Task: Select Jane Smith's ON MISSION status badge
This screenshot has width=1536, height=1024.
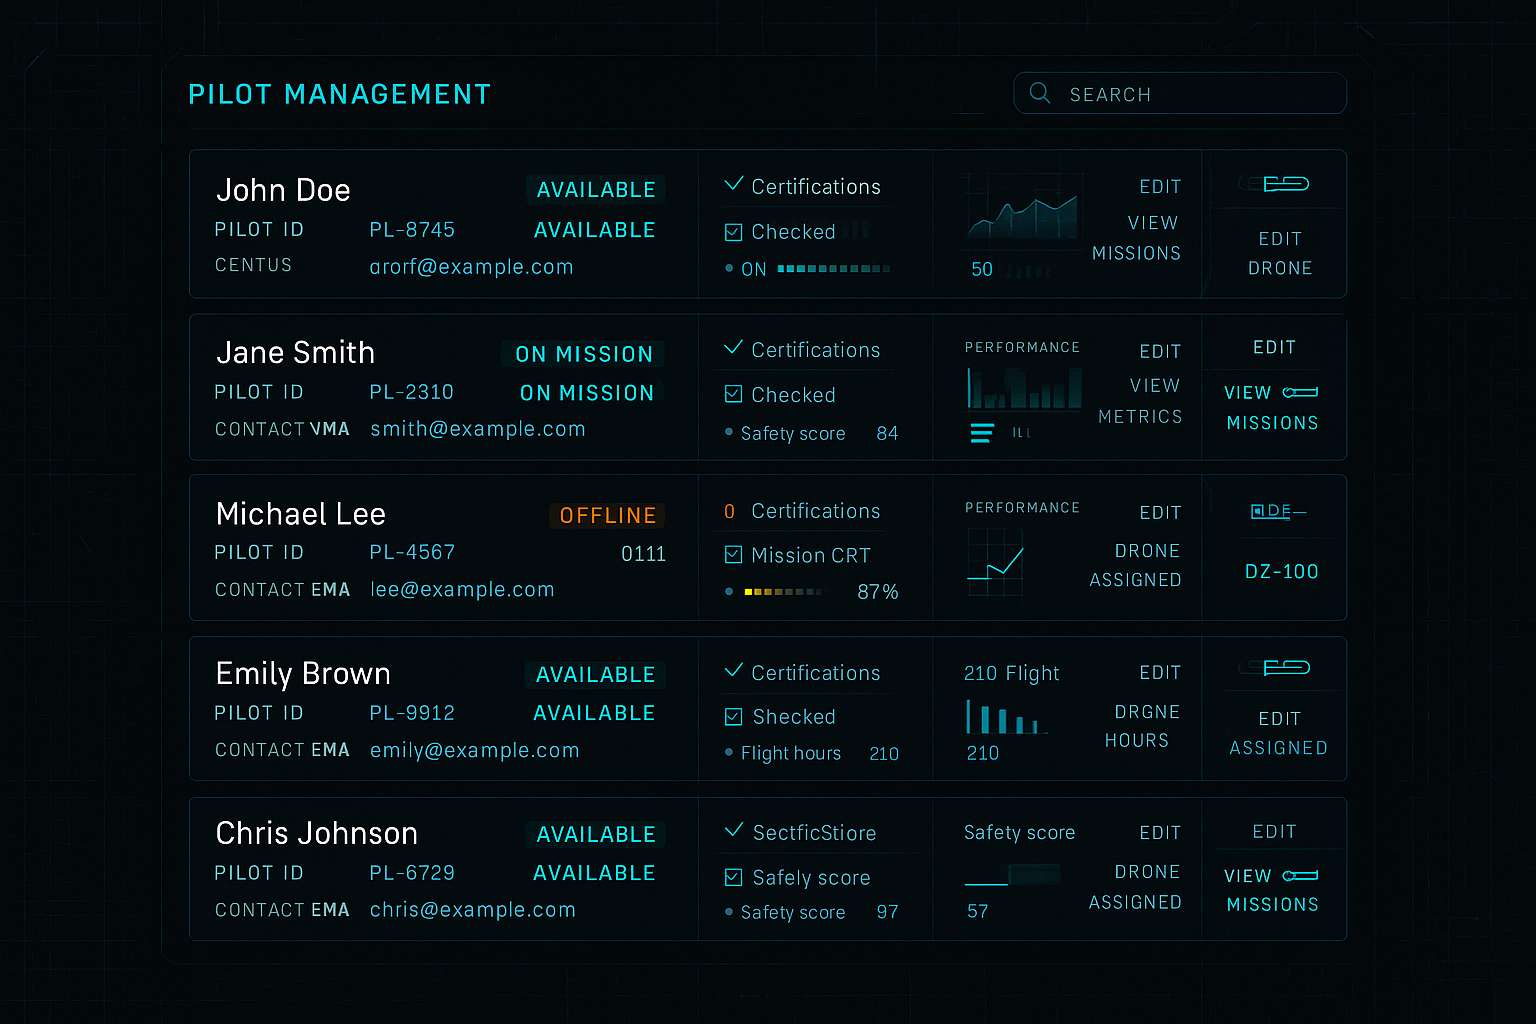Action: coord(584,354)
